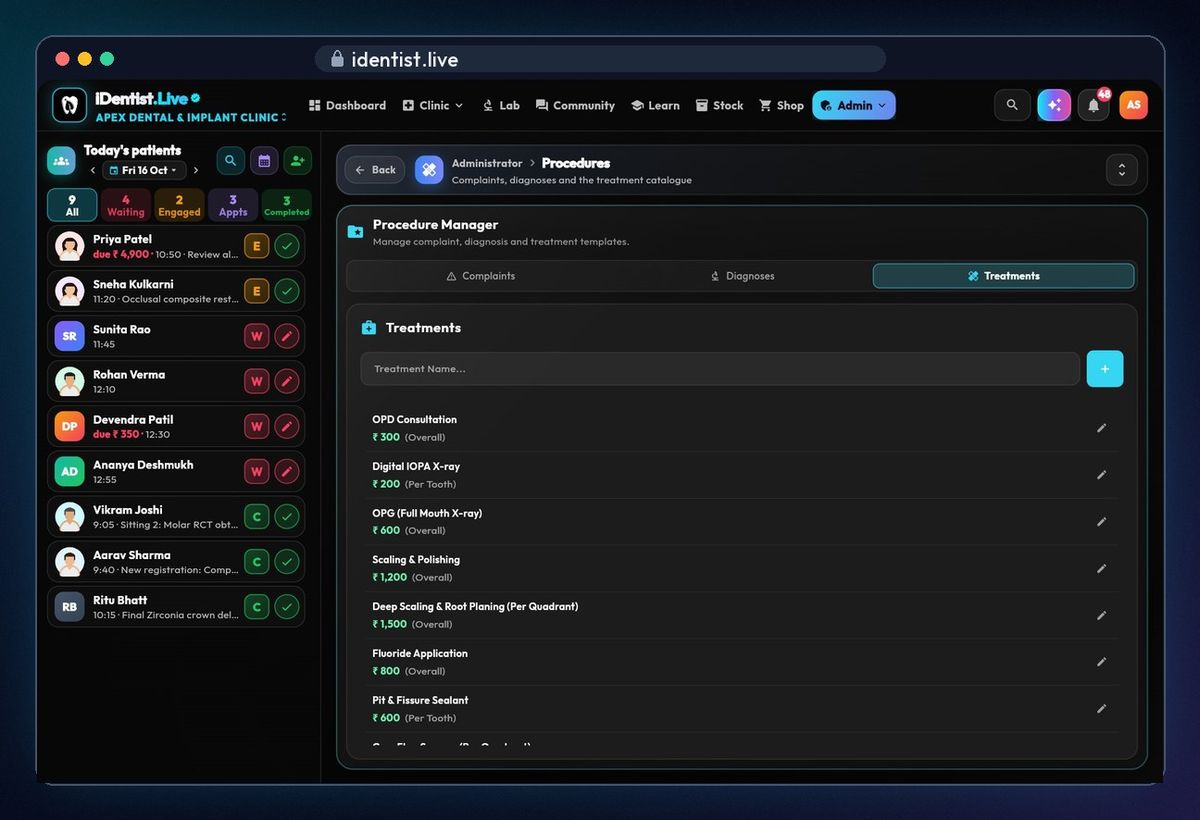Select the Treatments tab

tap(1003, 276)
